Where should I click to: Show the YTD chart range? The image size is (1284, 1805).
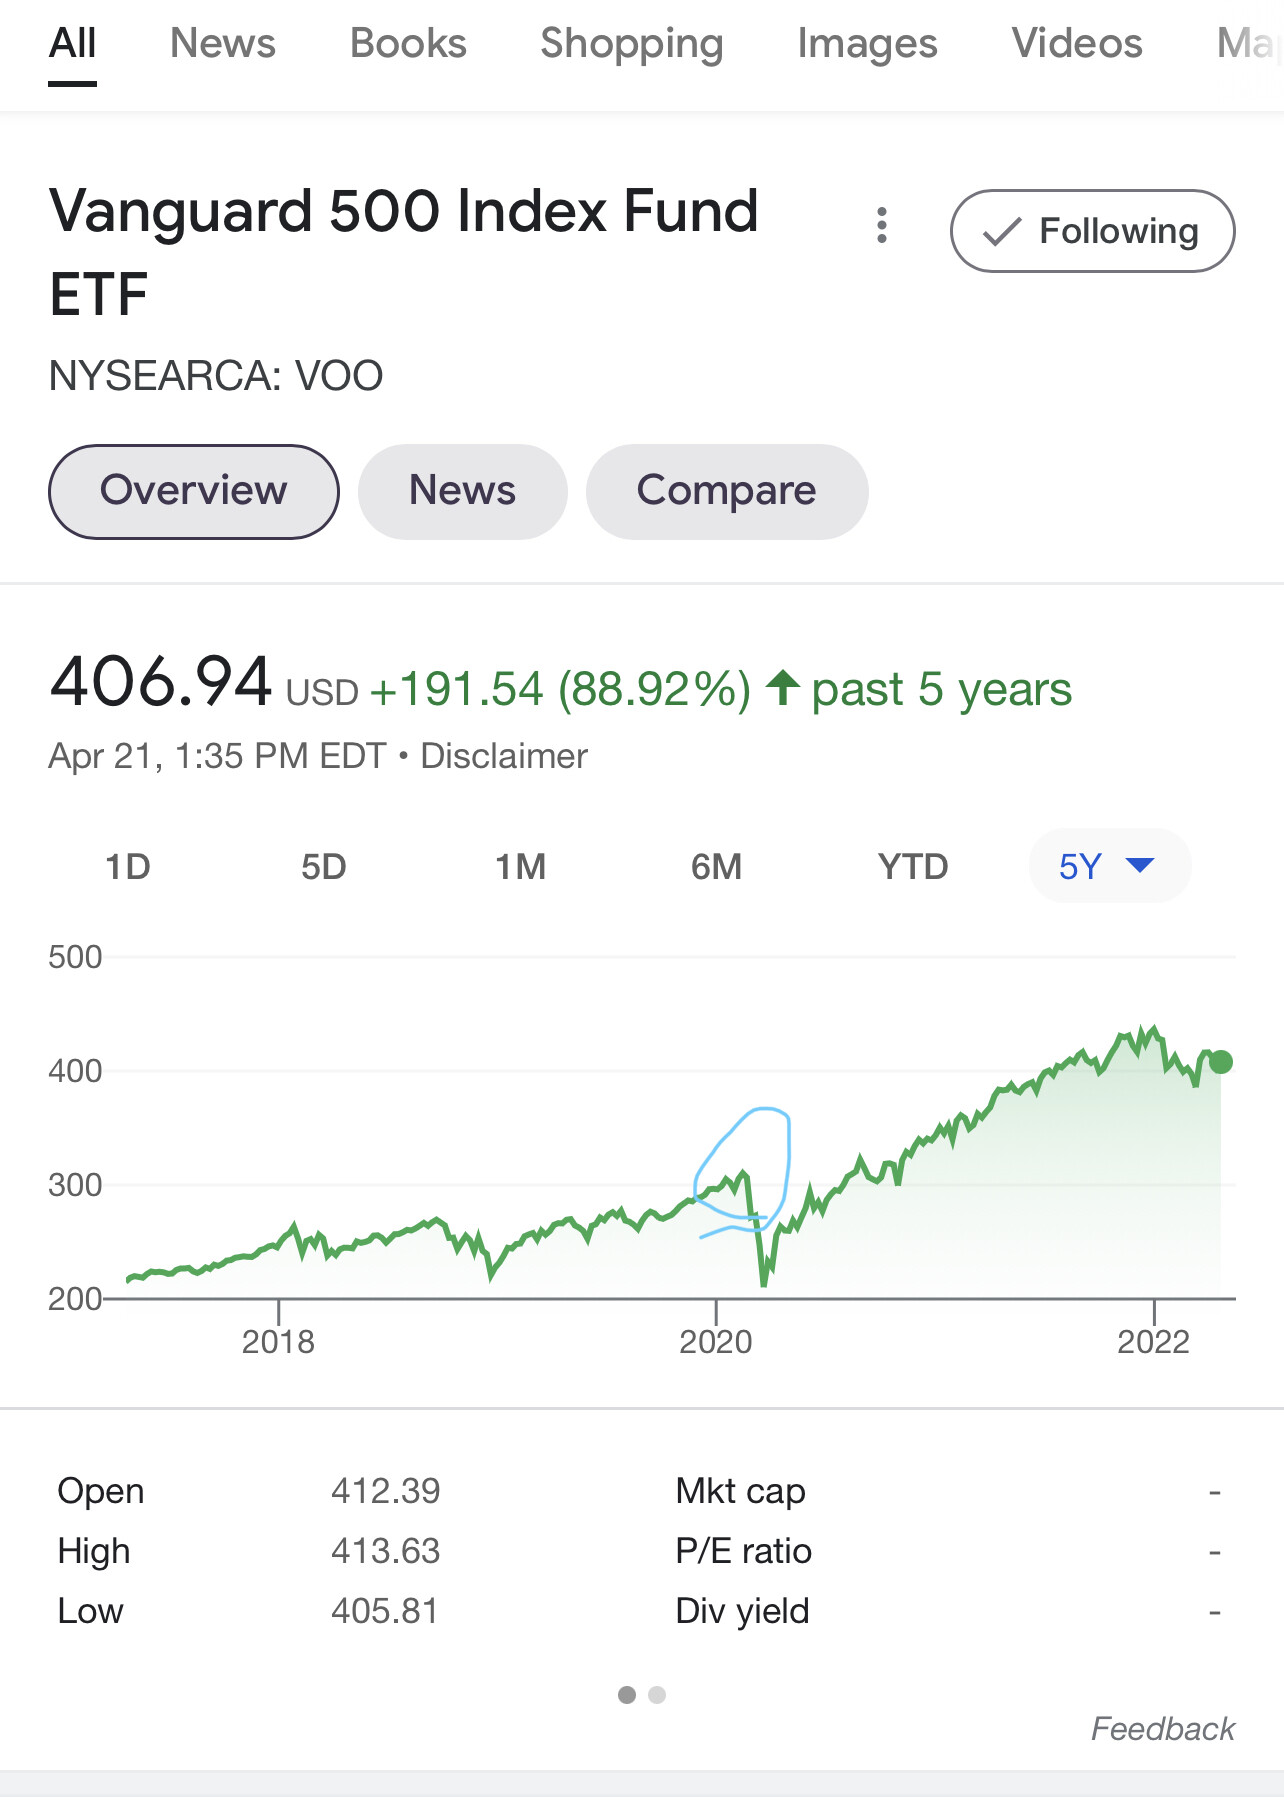click(x=912, y=867)
